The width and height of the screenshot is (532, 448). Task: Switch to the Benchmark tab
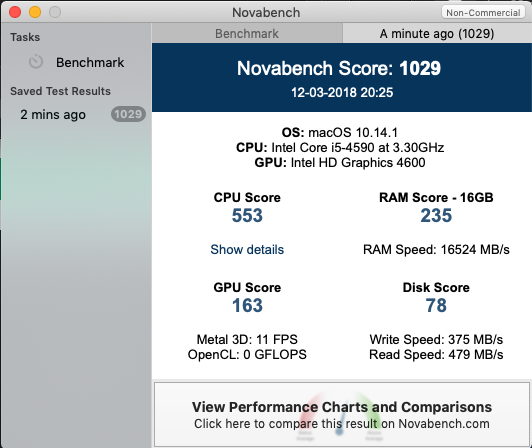point(247,34)
